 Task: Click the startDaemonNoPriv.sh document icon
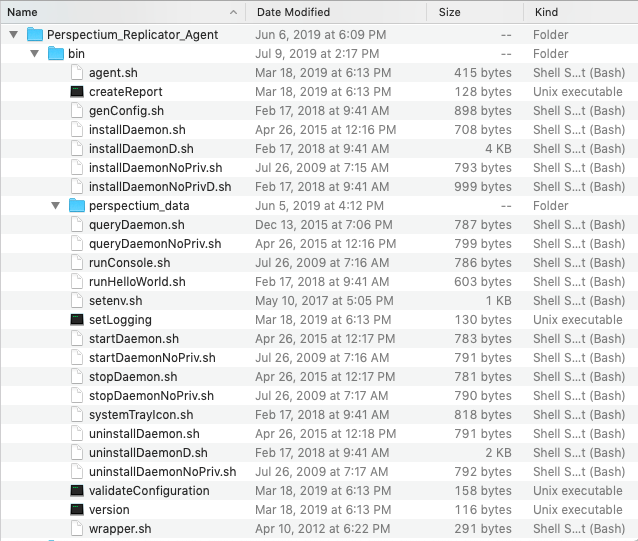click(77, 358)
